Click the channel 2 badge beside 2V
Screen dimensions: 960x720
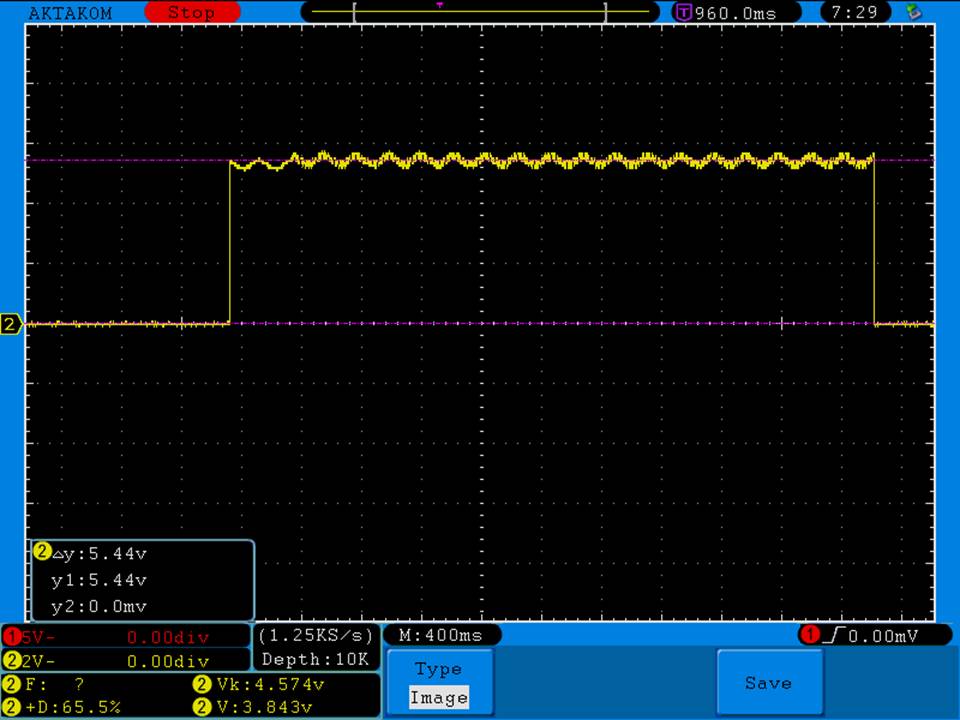(11, 660)
